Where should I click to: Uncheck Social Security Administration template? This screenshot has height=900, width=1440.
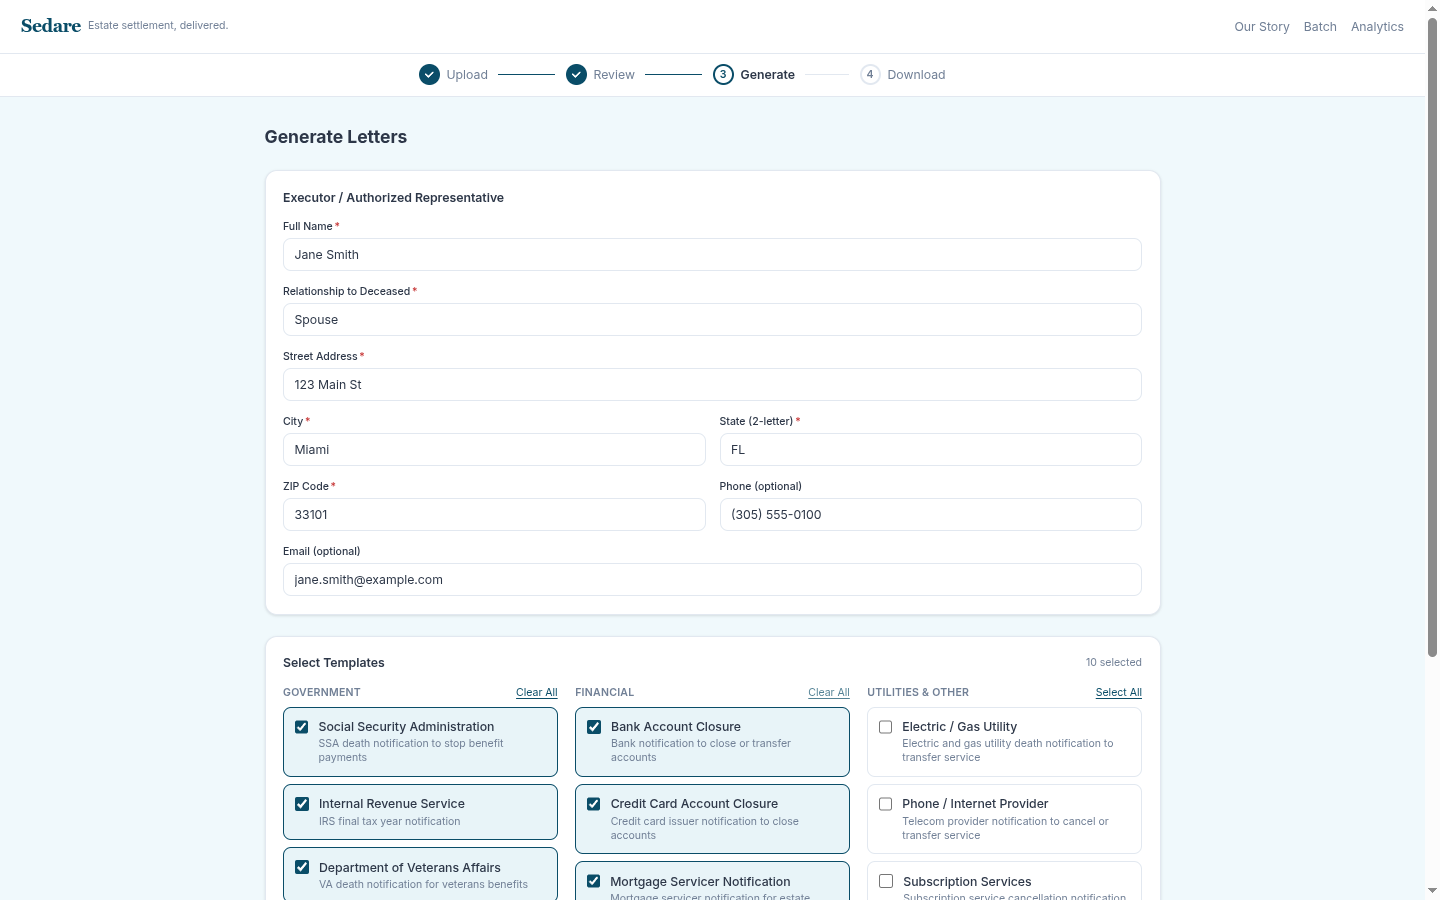[302, 727]
